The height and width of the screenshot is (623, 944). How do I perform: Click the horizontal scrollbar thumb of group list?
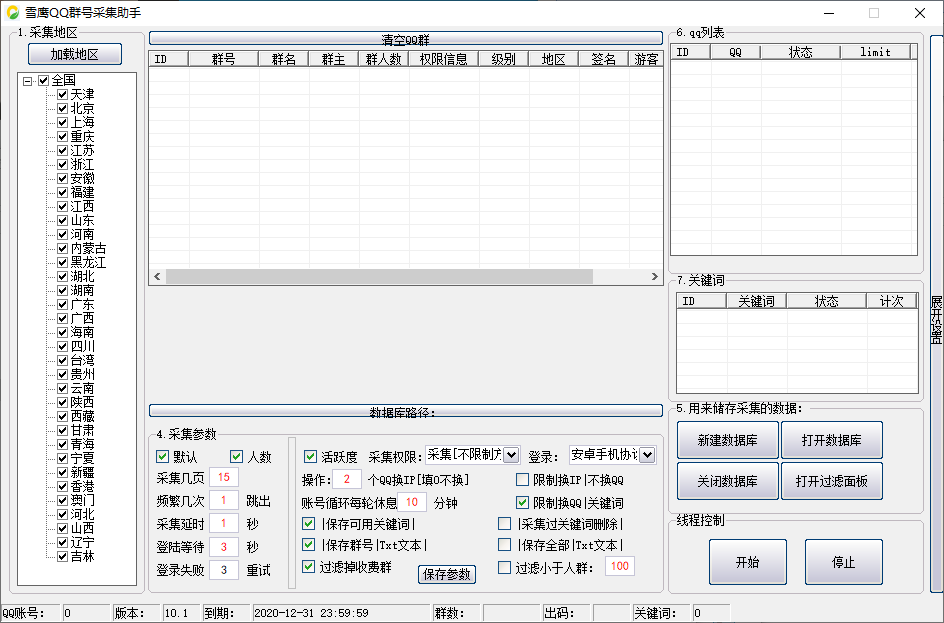pos(379,276)
